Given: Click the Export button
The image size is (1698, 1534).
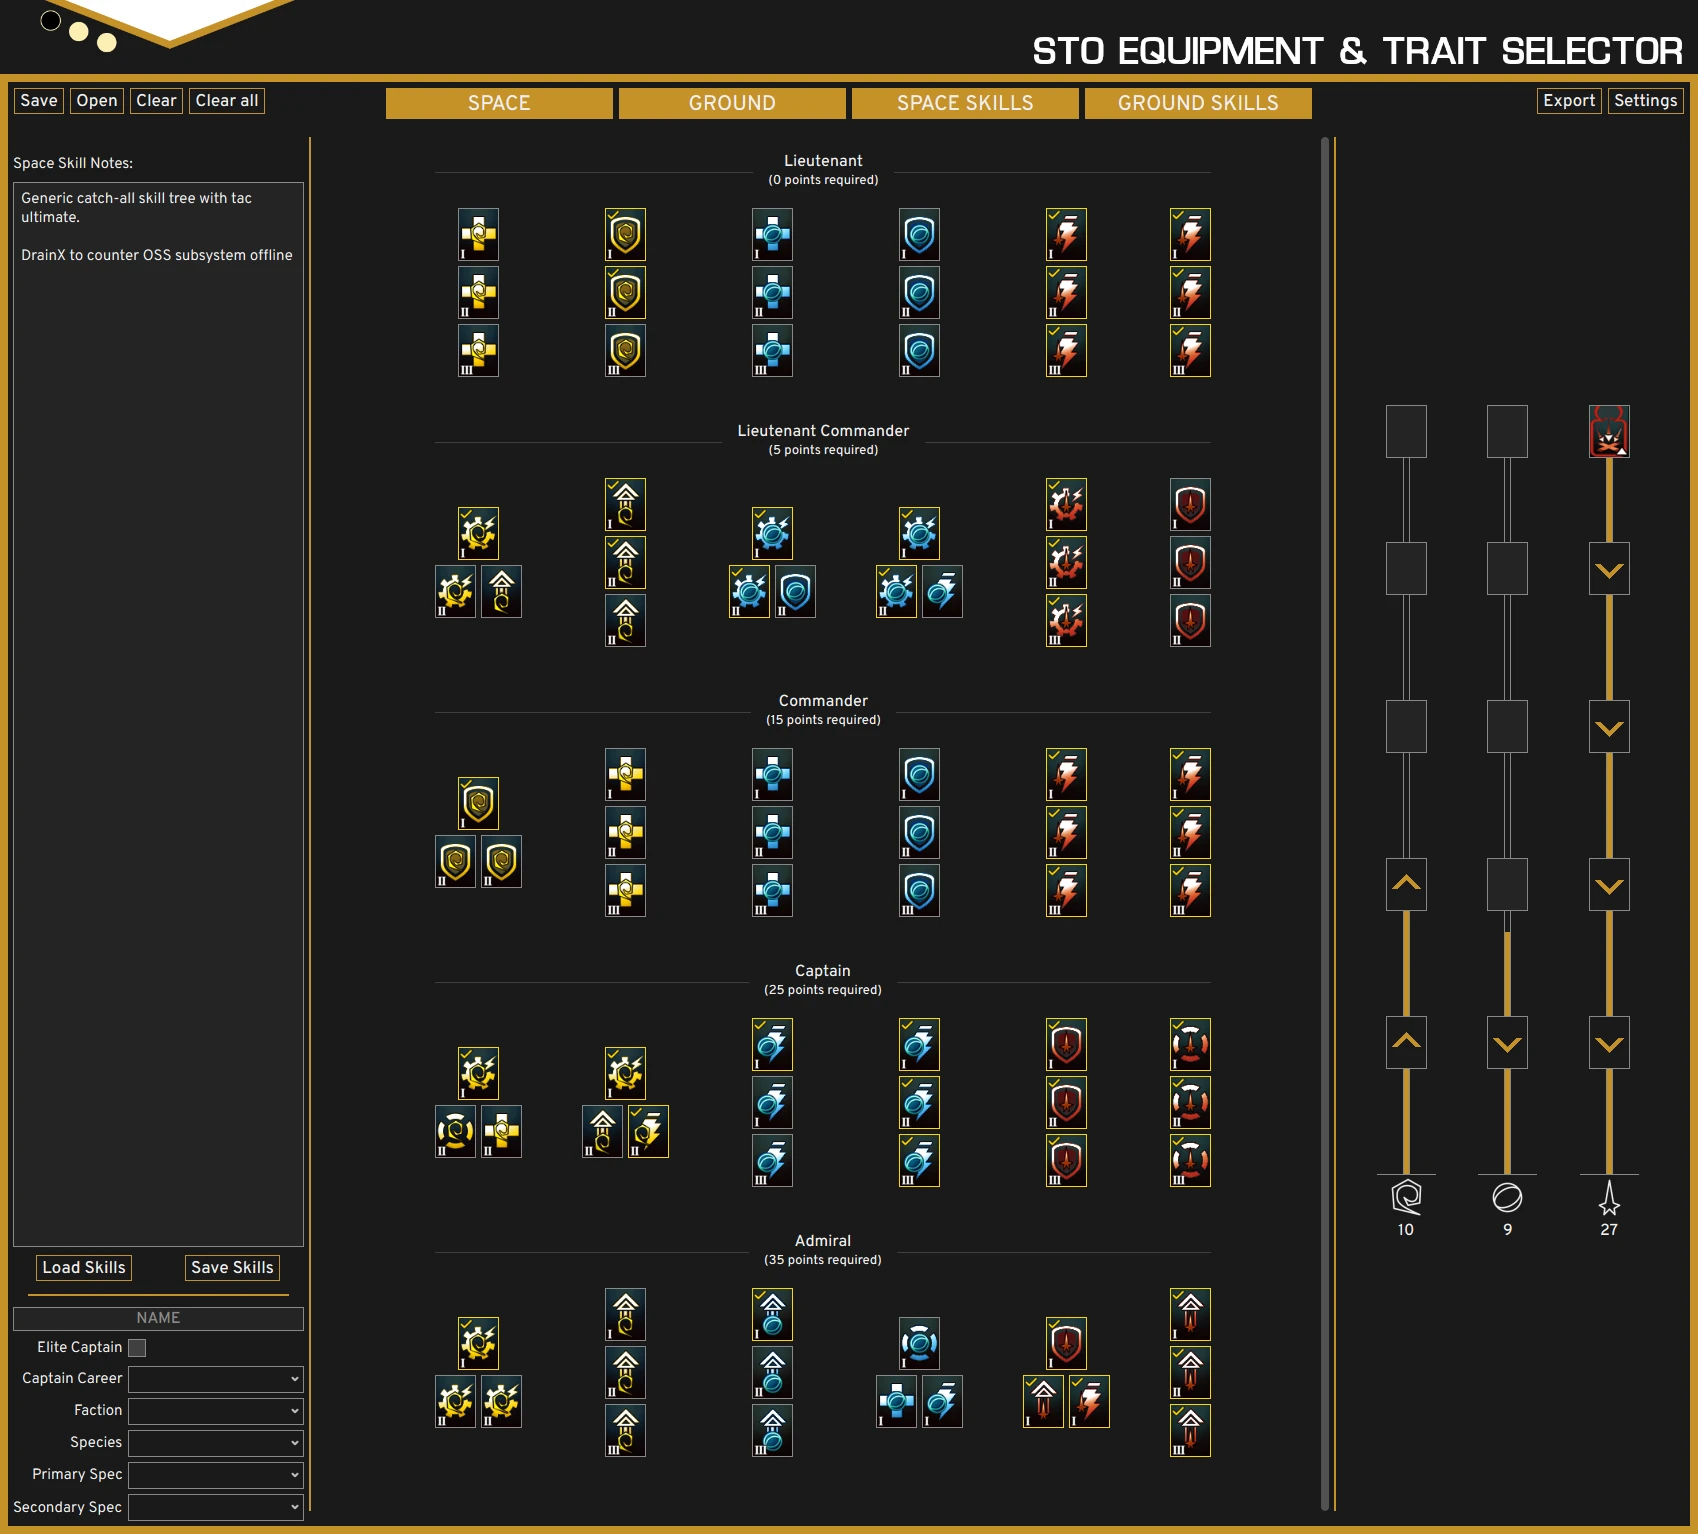Looking at the screenshot, I should click(x=1568, y=100).
